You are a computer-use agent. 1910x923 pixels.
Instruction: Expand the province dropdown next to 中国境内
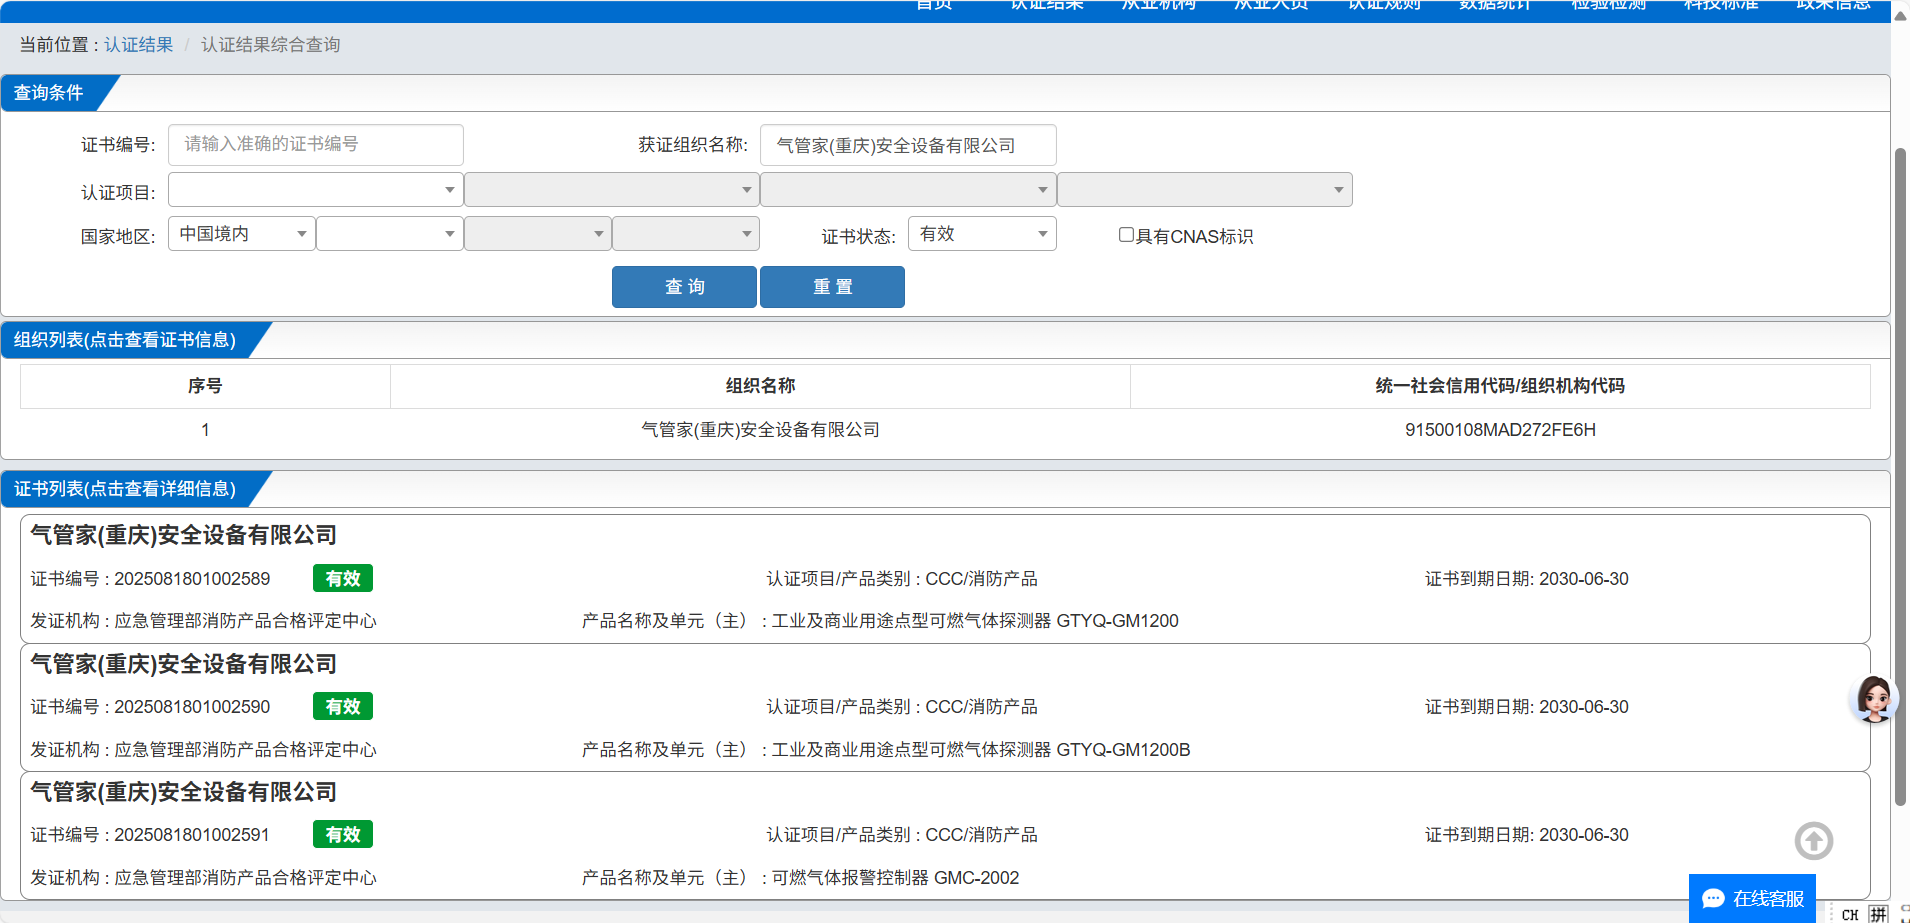point(389,234)
